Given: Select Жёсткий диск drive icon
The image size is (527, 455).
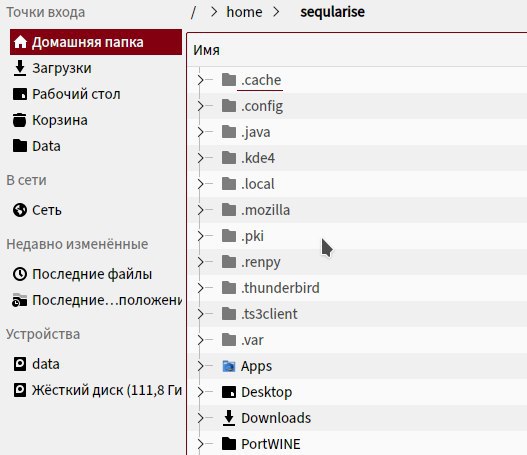Looking at the screenshot, I should point(20,390).
